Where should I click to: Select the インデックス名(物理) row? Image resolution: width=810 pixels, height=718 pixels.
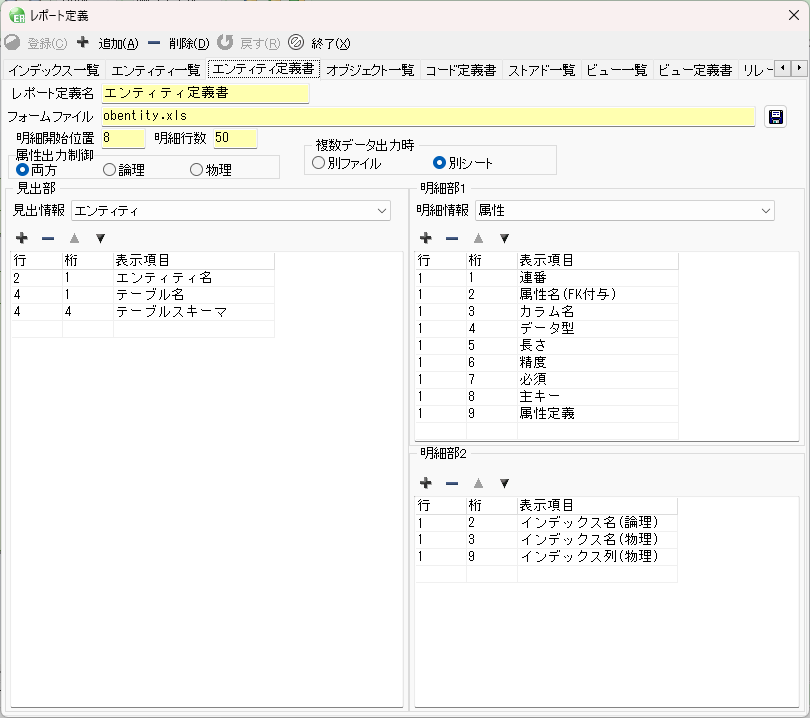coord(547,540)
